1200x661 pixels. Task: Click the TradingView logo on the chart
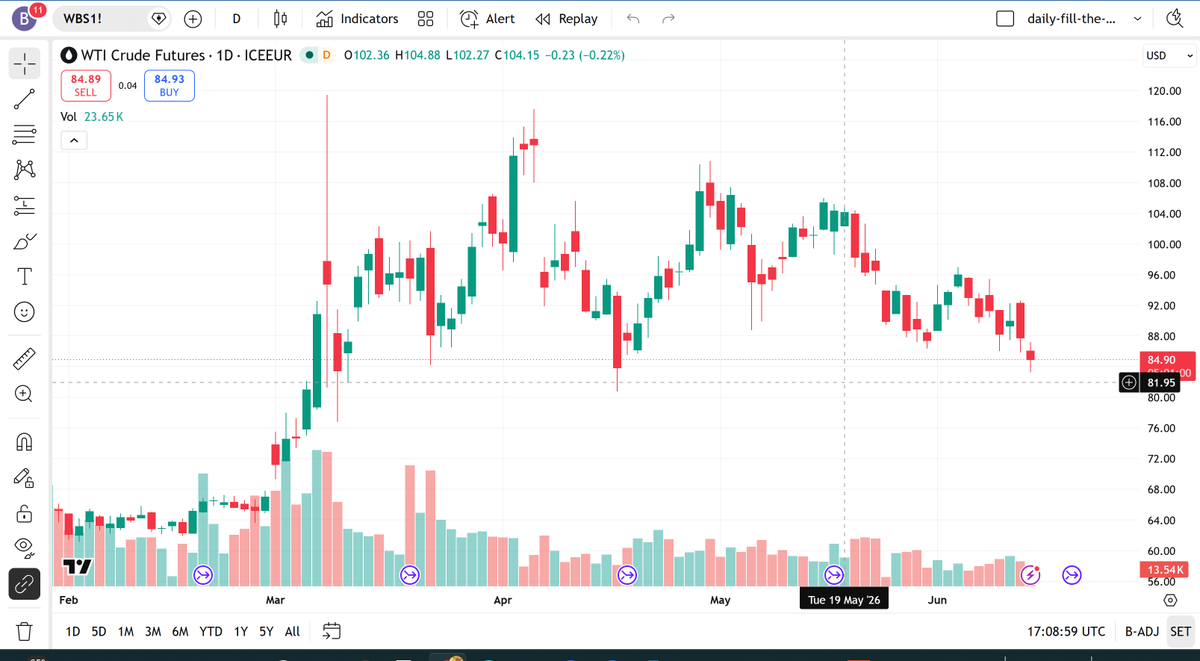[77, 567]
